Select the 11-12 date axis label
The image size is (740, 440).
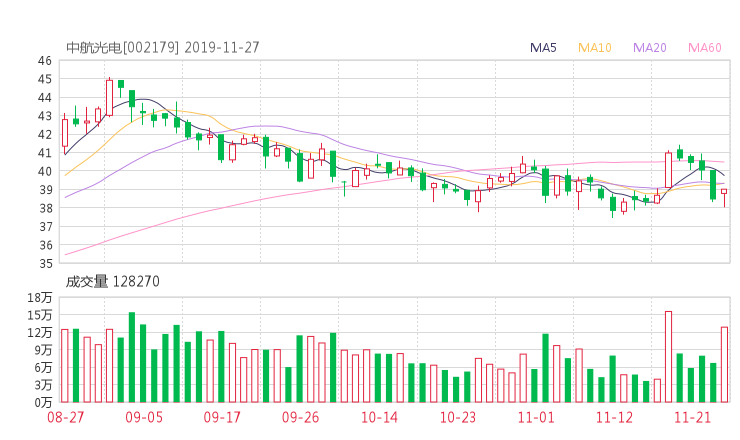[x=614, y=417]
